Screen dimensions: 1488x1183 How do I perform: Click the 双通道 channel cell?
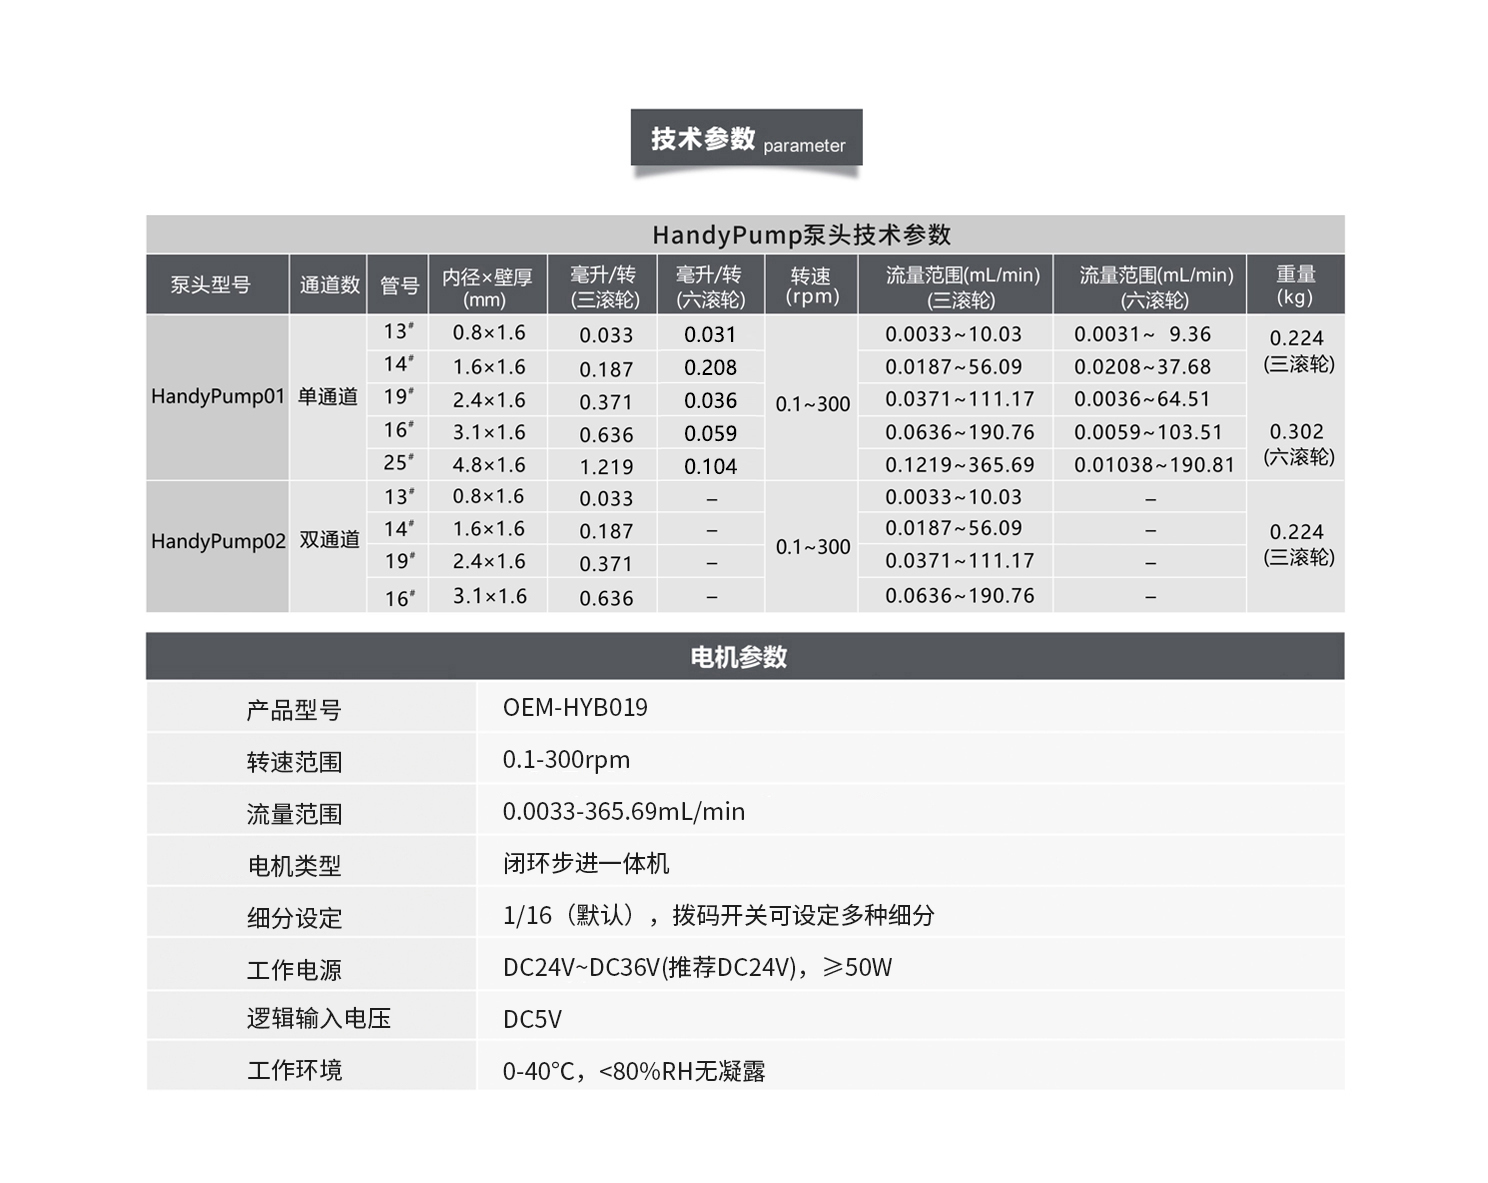tap(329, 540)
